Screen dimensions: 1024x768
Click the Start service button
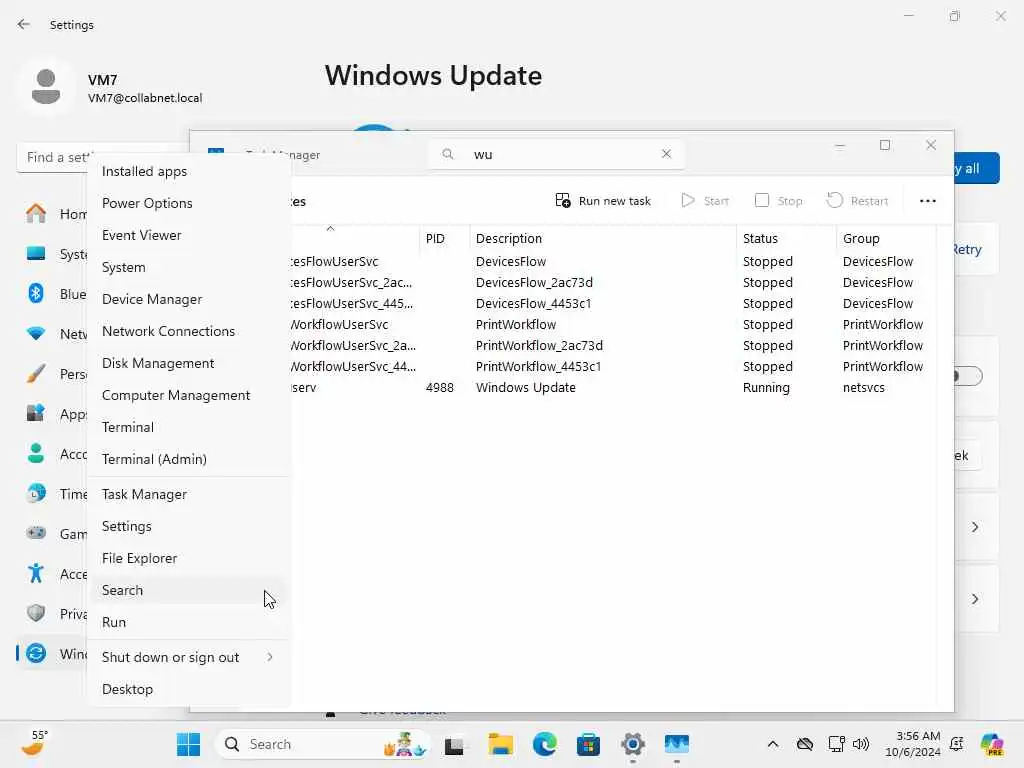click(x=705, y=201)
